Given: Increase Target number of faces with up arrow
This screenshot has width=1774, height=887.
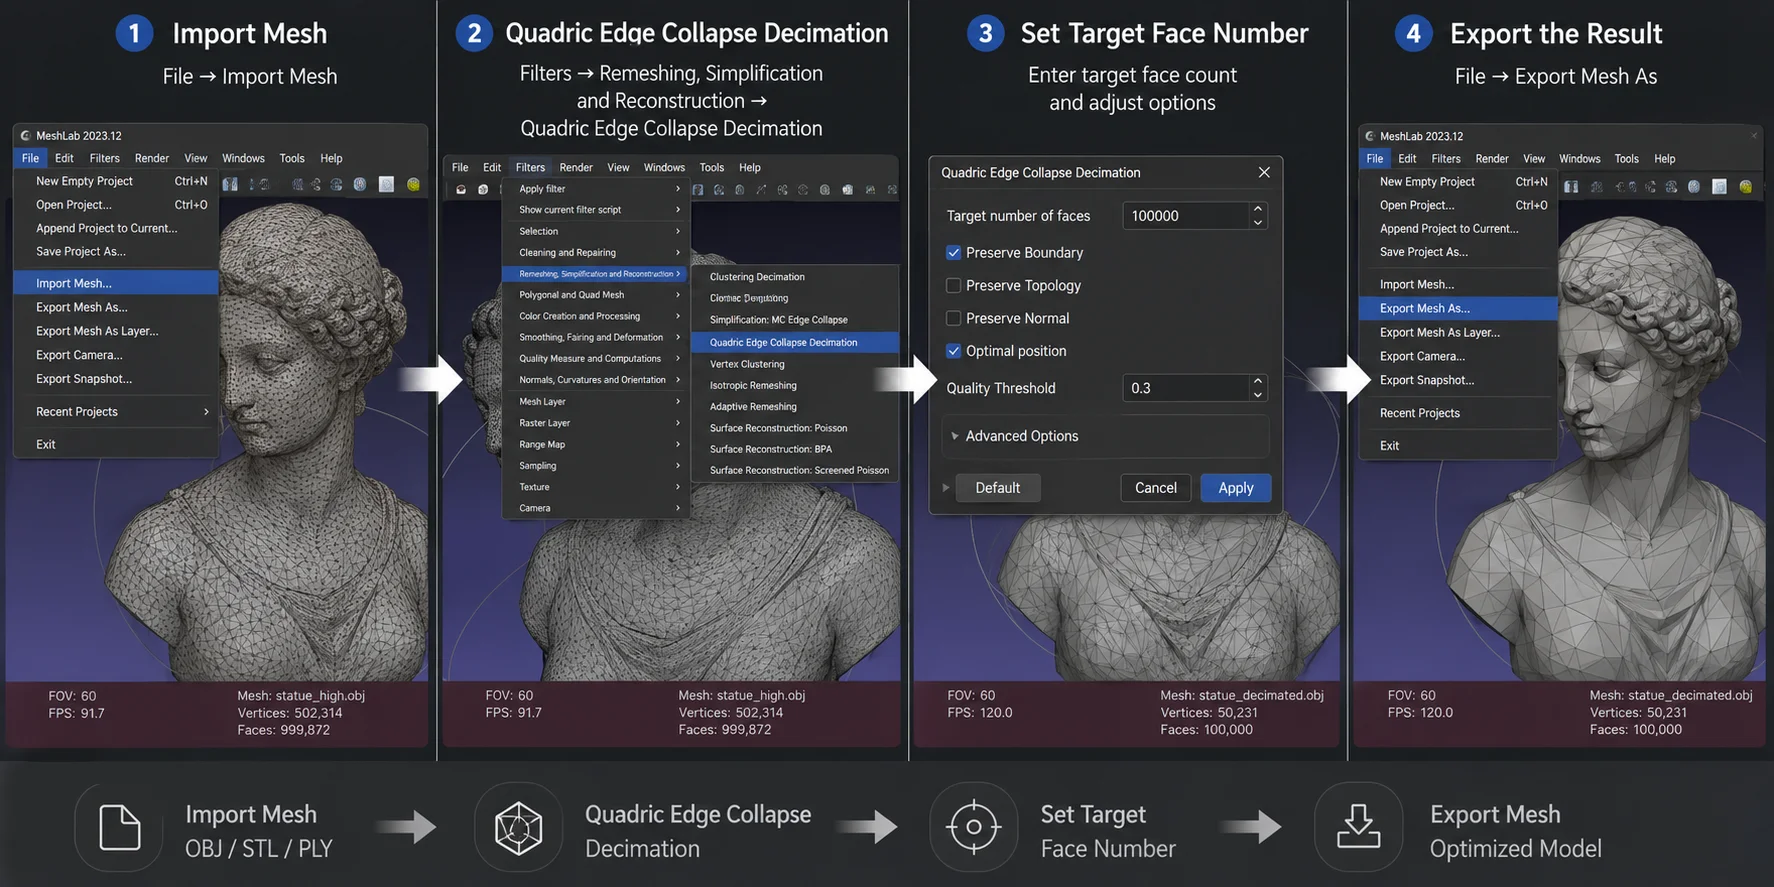Looking at the screenshot, I should click(1258, 209).
